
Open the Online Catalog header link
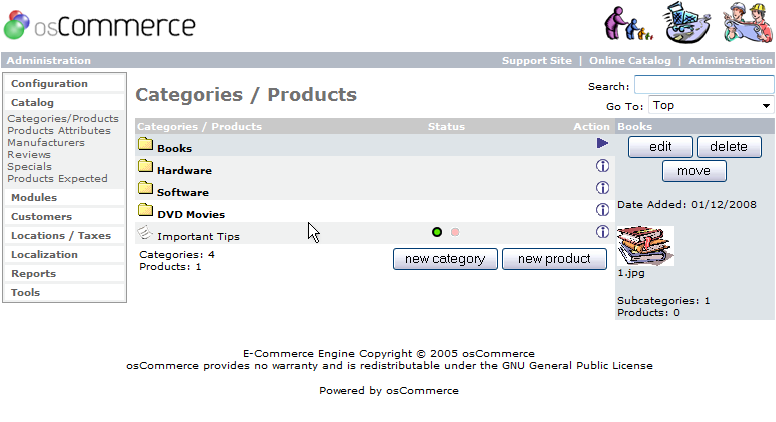[x=630, y=61]
